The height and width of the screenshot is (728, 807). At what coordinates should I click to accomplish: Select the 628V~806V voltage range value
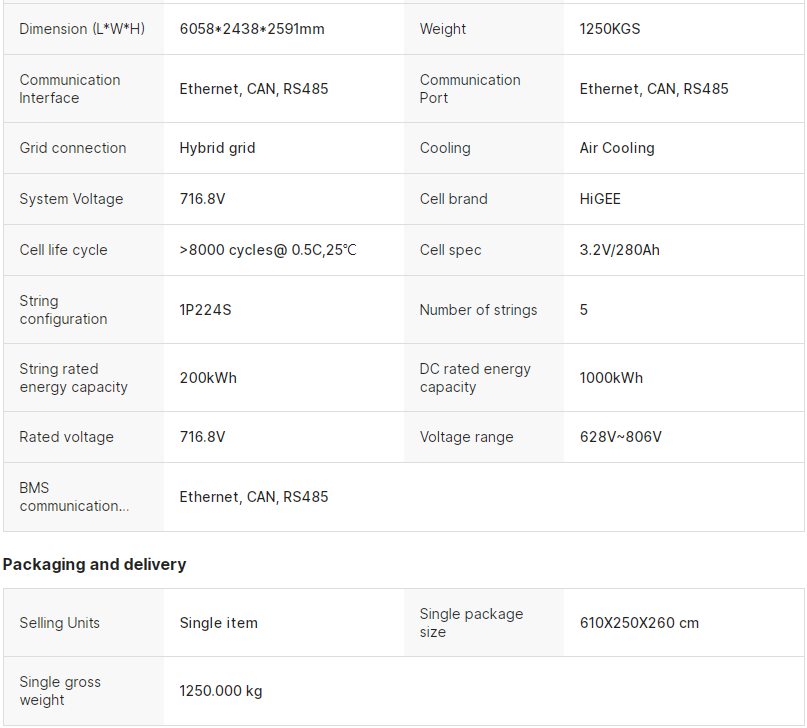pyautogui.click(x=620, y=437)
